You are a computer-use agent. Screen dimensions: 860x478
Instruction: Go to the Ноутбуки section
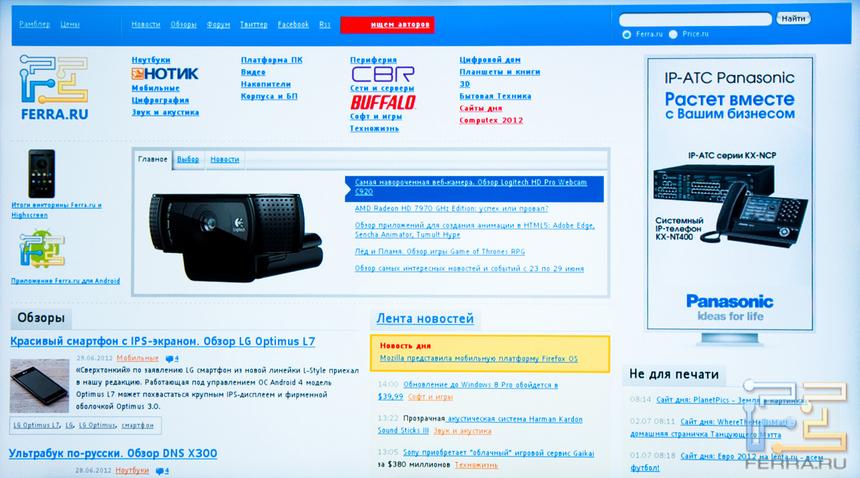[151, 60]
